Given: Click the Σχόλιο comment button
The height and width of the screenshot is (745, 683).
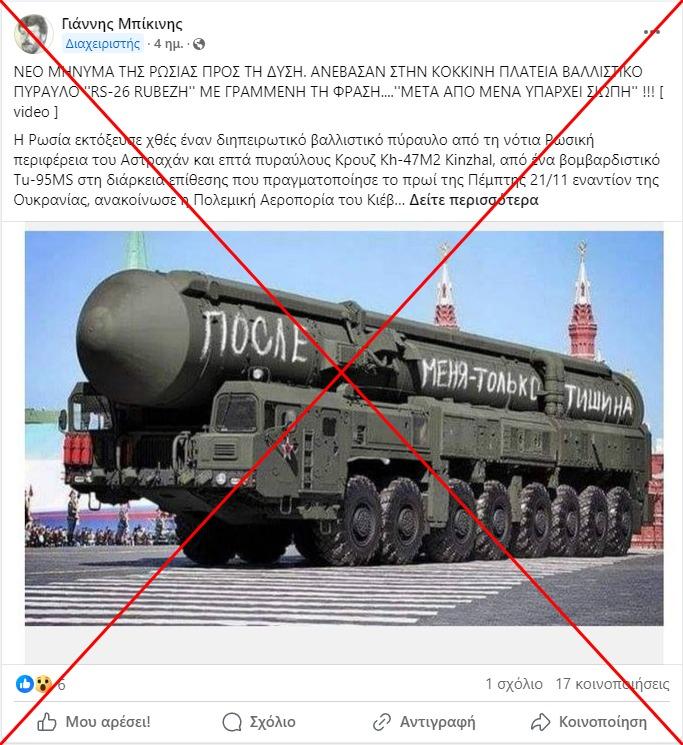Looking at the screenshot, I should [x=259, y=722].
